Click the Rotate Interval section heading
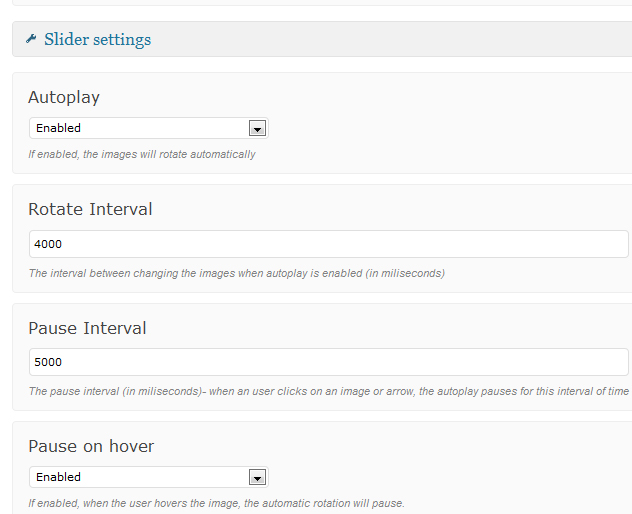 [90, 209]
